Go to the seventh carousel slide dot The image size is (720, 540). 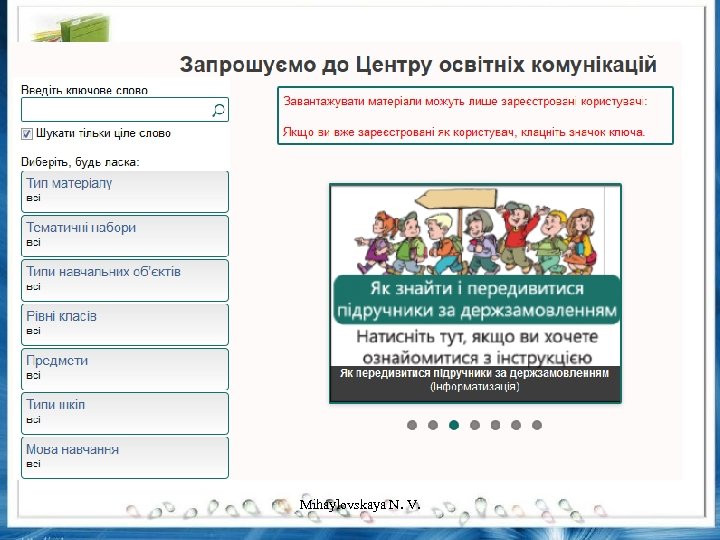(x=537, y=425)
